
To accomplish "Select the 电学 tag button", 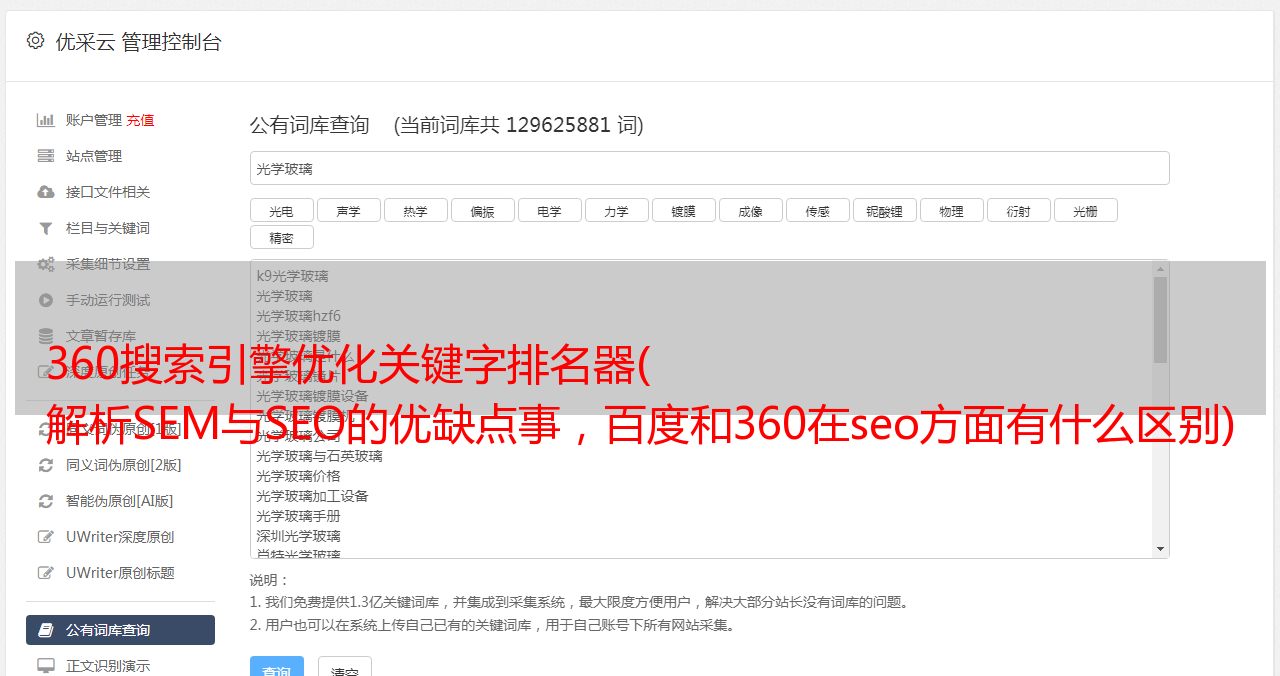I will (x=550, y=210).
